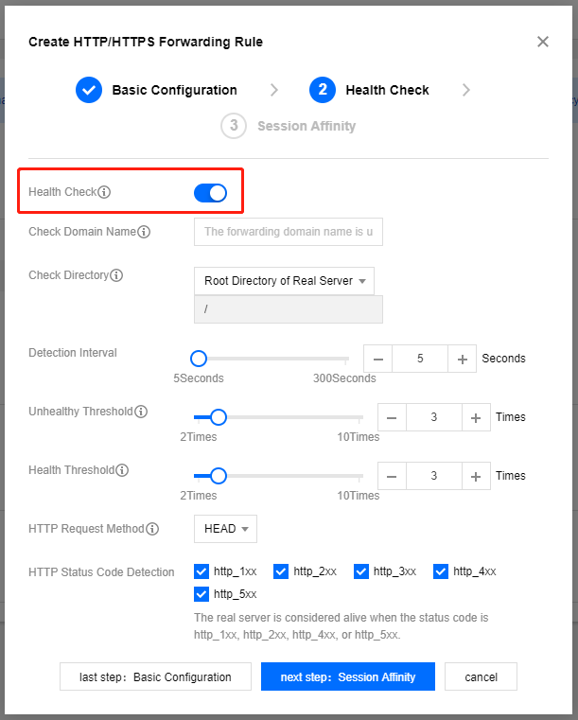Open the Root Directory of Real Server dropdown
The width and height of the screenshot is (578, 720).
(284, 281)
